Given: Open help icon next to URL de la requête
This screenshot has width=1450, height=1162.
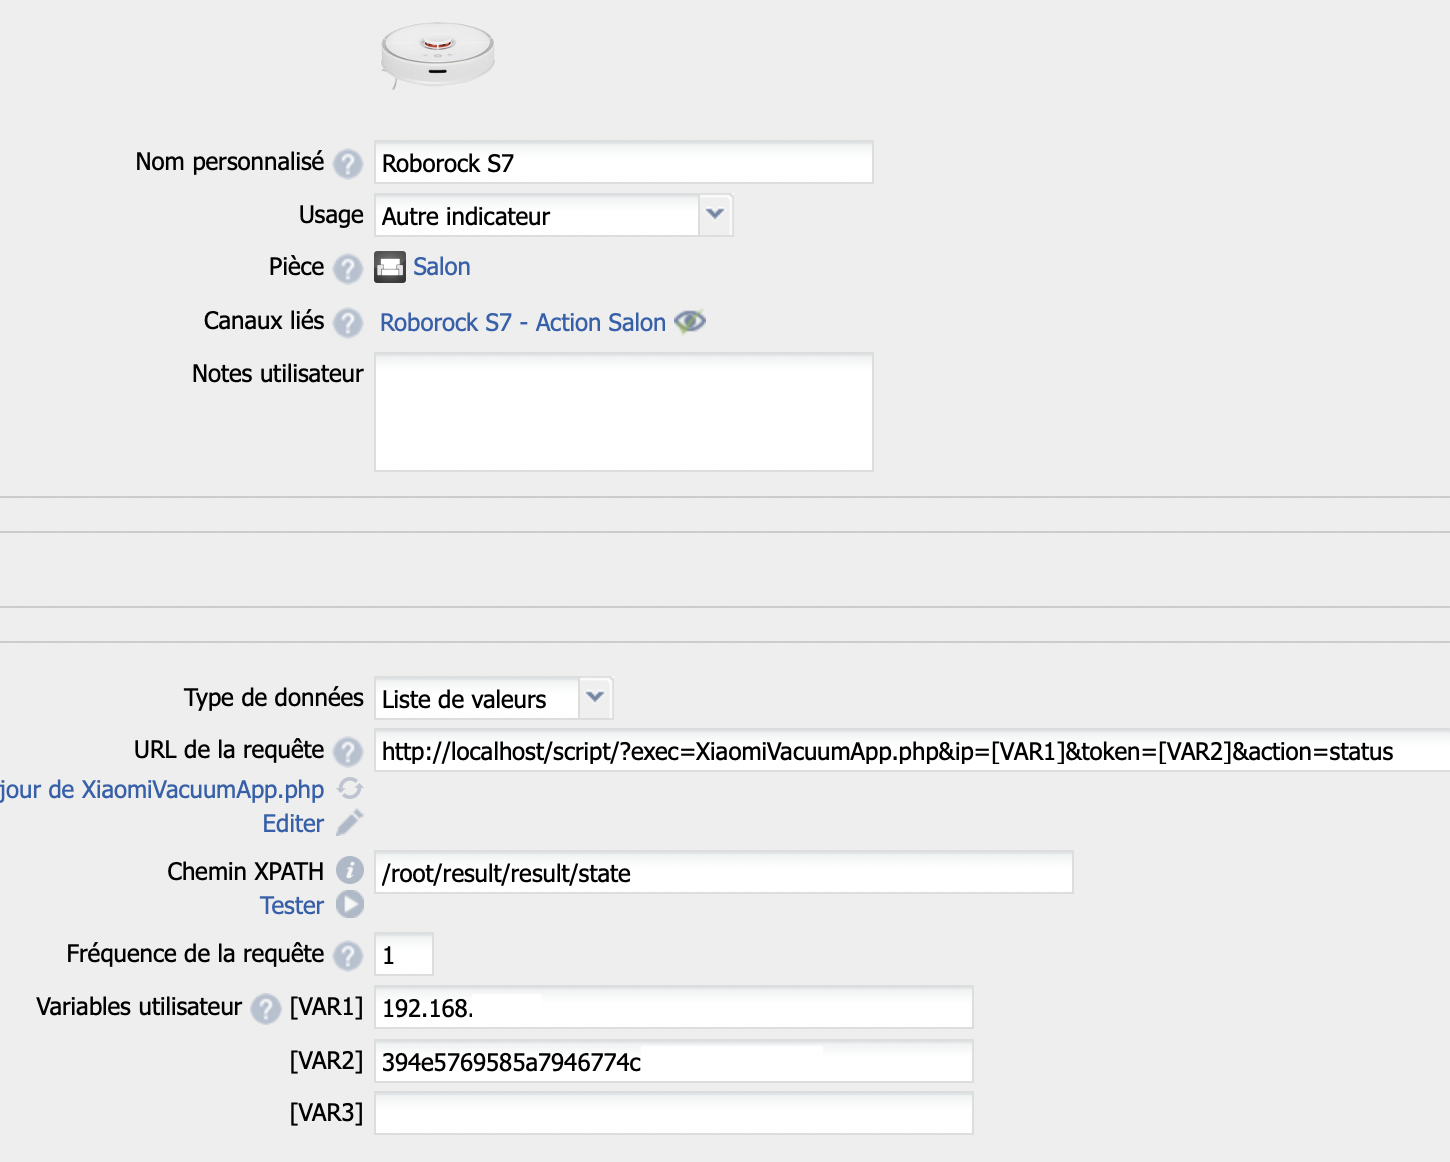Looking at the screenshot, I should pos(347,751).
